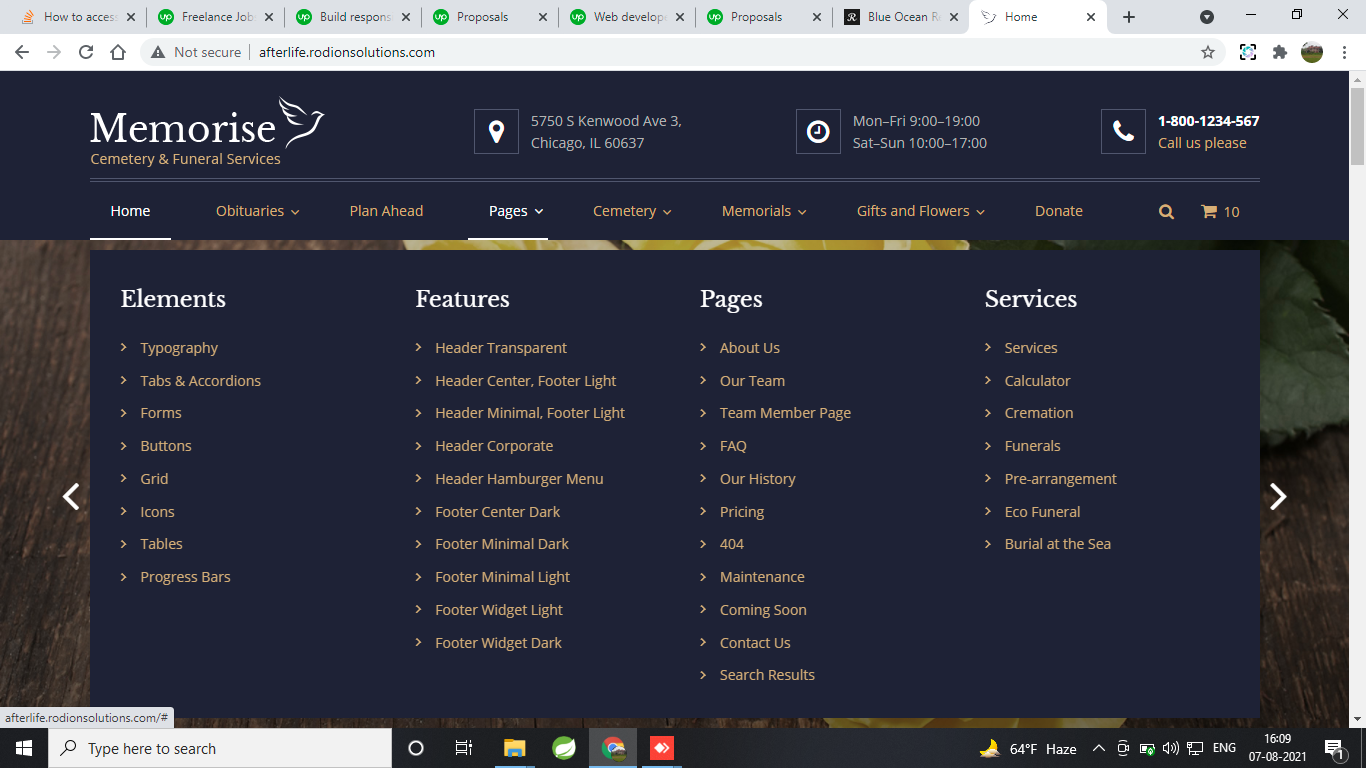Expand Gifts and Flowers dropdown
The height and width of the screenshot is (768, 1366).
coord(921,211)
